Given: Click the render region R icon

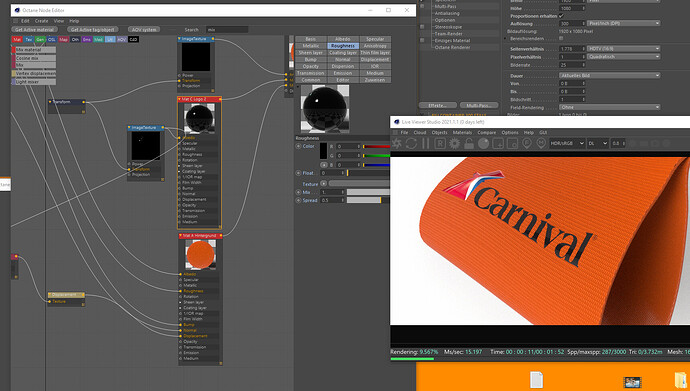Looking at the screenshot, I should click(x=440, y=143).
